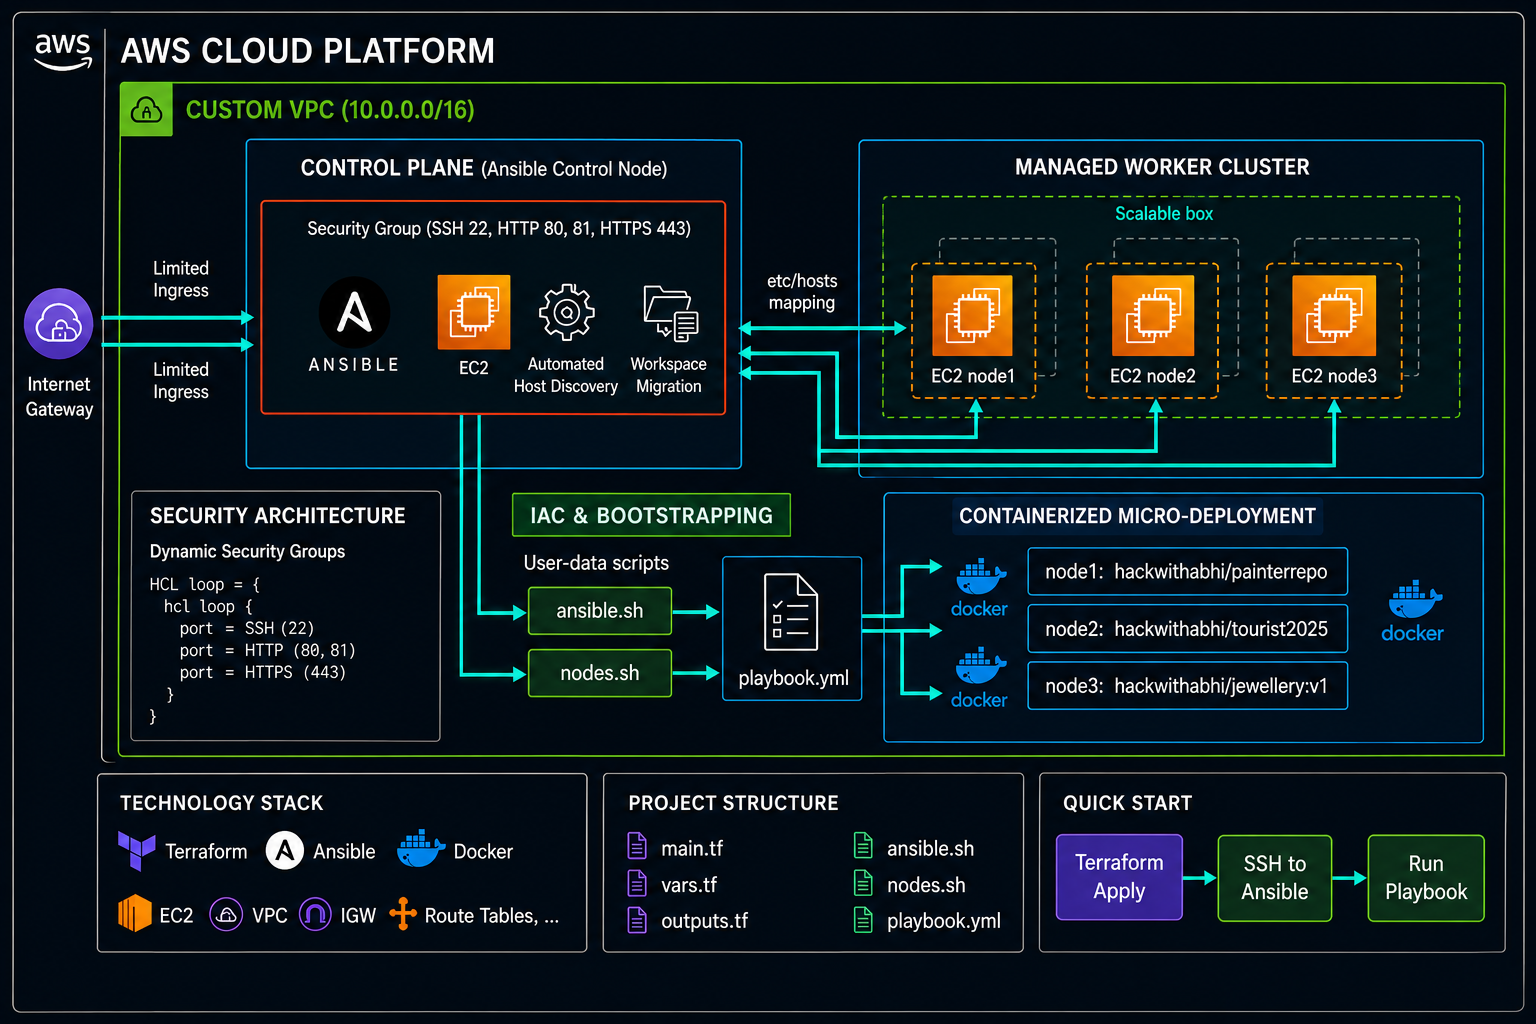The image size is (1536, 1024).
Task: Click the IGW icon in Technology Stack
Action: [x=315, y=914]
